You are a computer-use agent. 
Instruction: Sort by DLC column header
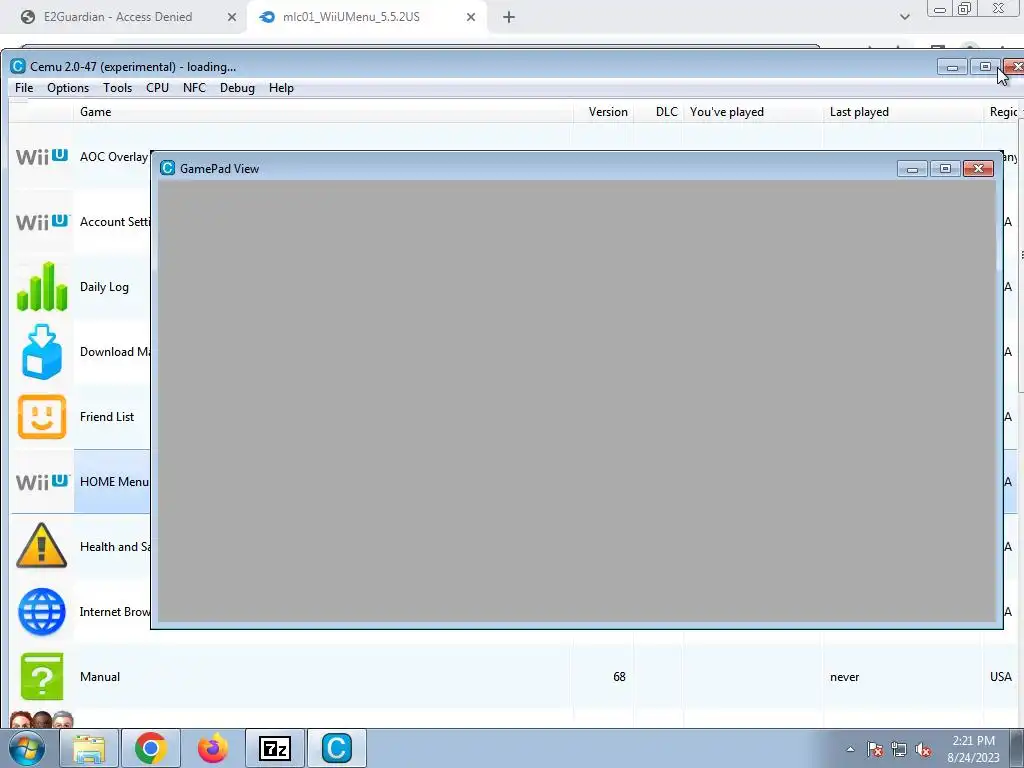click(666, 112)
